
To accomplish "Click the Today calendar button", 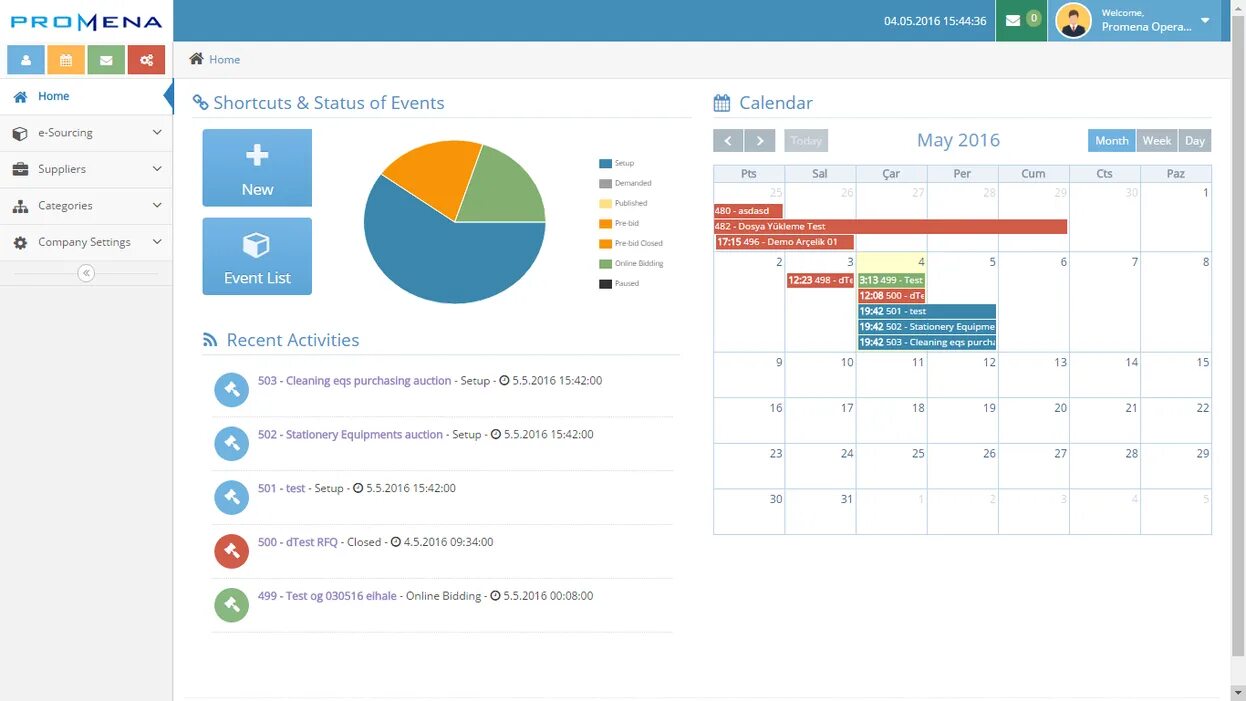I will pos(806,141).
